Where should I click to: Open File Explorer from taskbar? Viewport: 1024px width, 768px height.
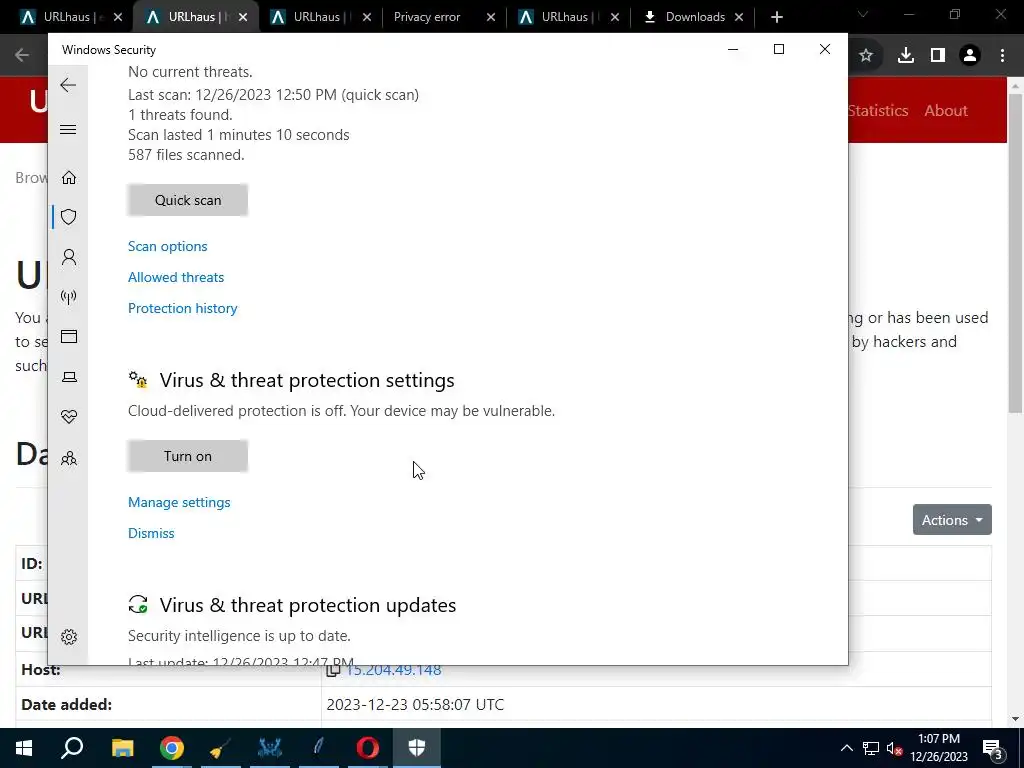[122, 748]
